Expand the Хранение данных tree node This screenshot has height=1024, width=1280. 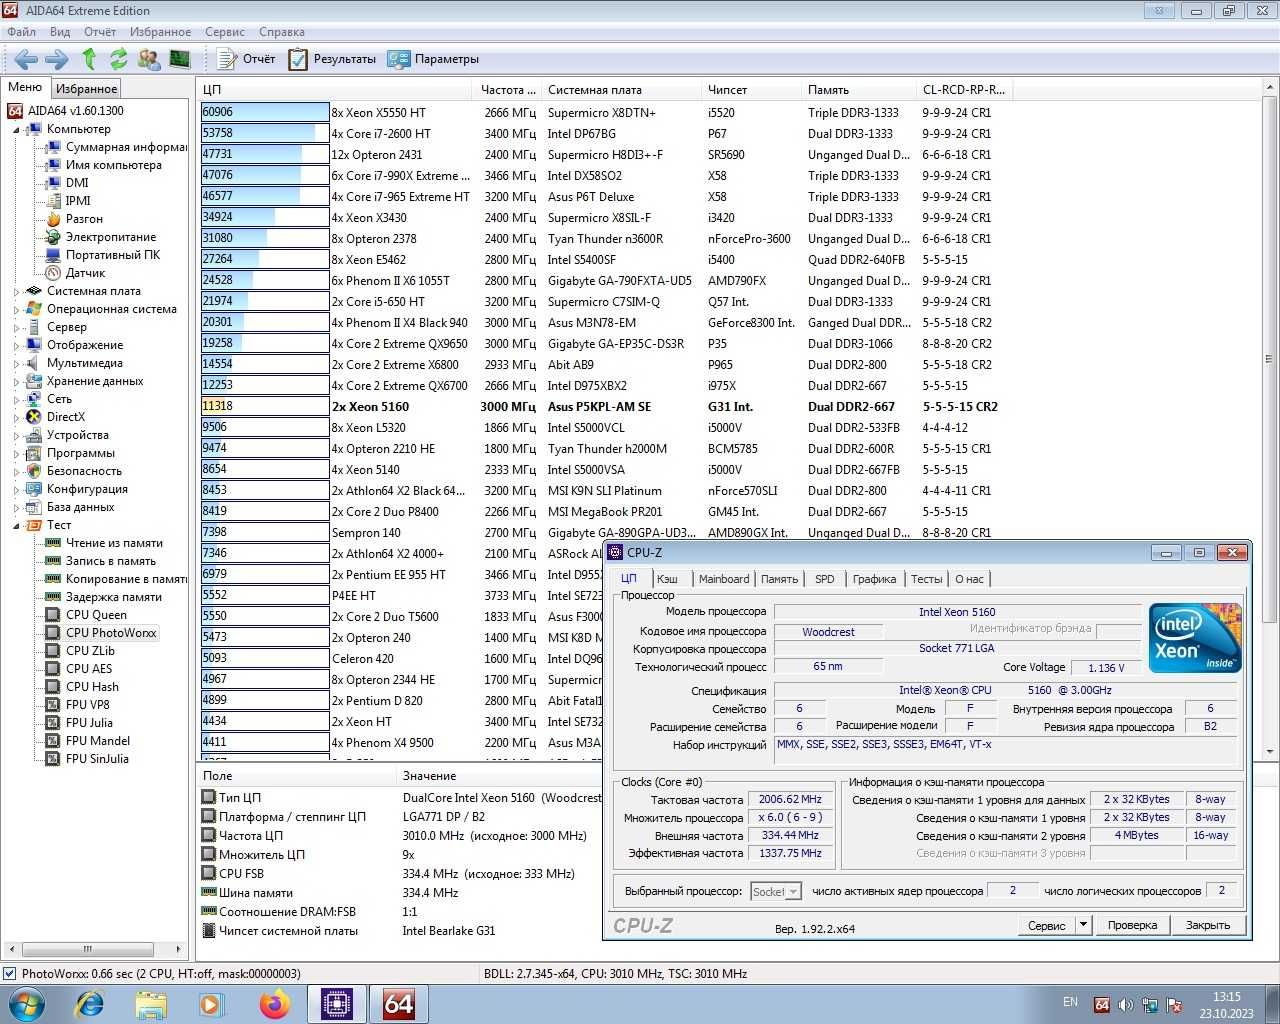point(16,382)
